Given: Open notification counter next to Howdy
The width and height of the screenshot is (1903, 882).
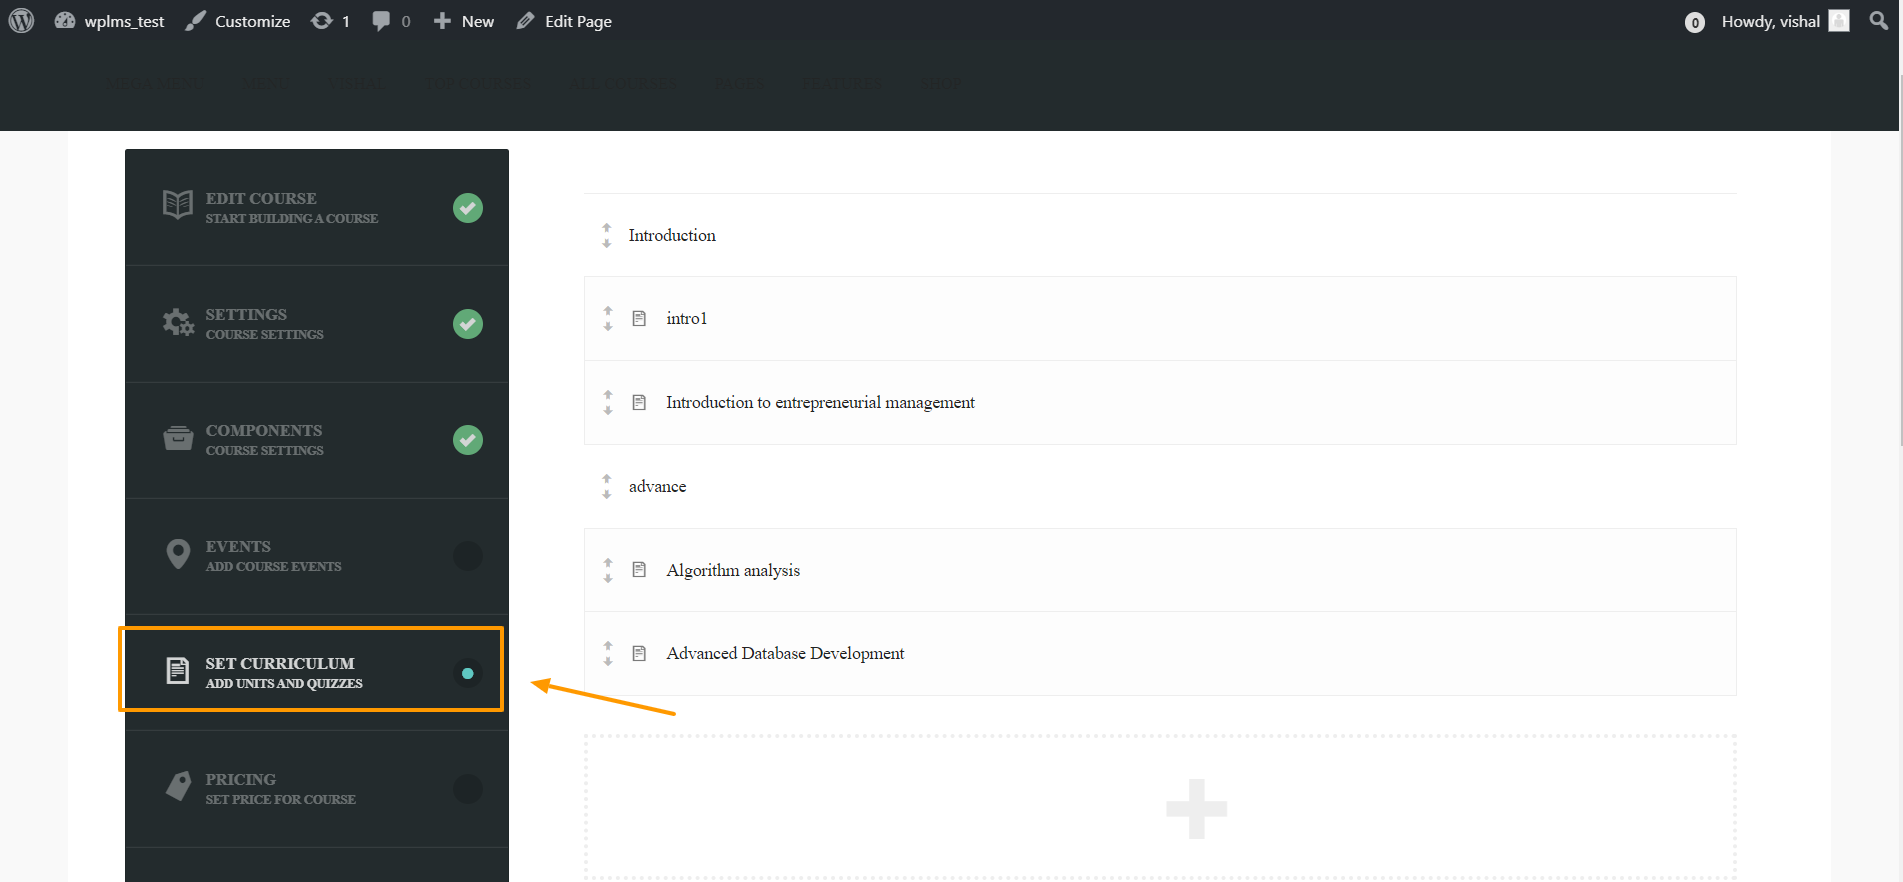Looking at the screenshot, I should 1694,22.
